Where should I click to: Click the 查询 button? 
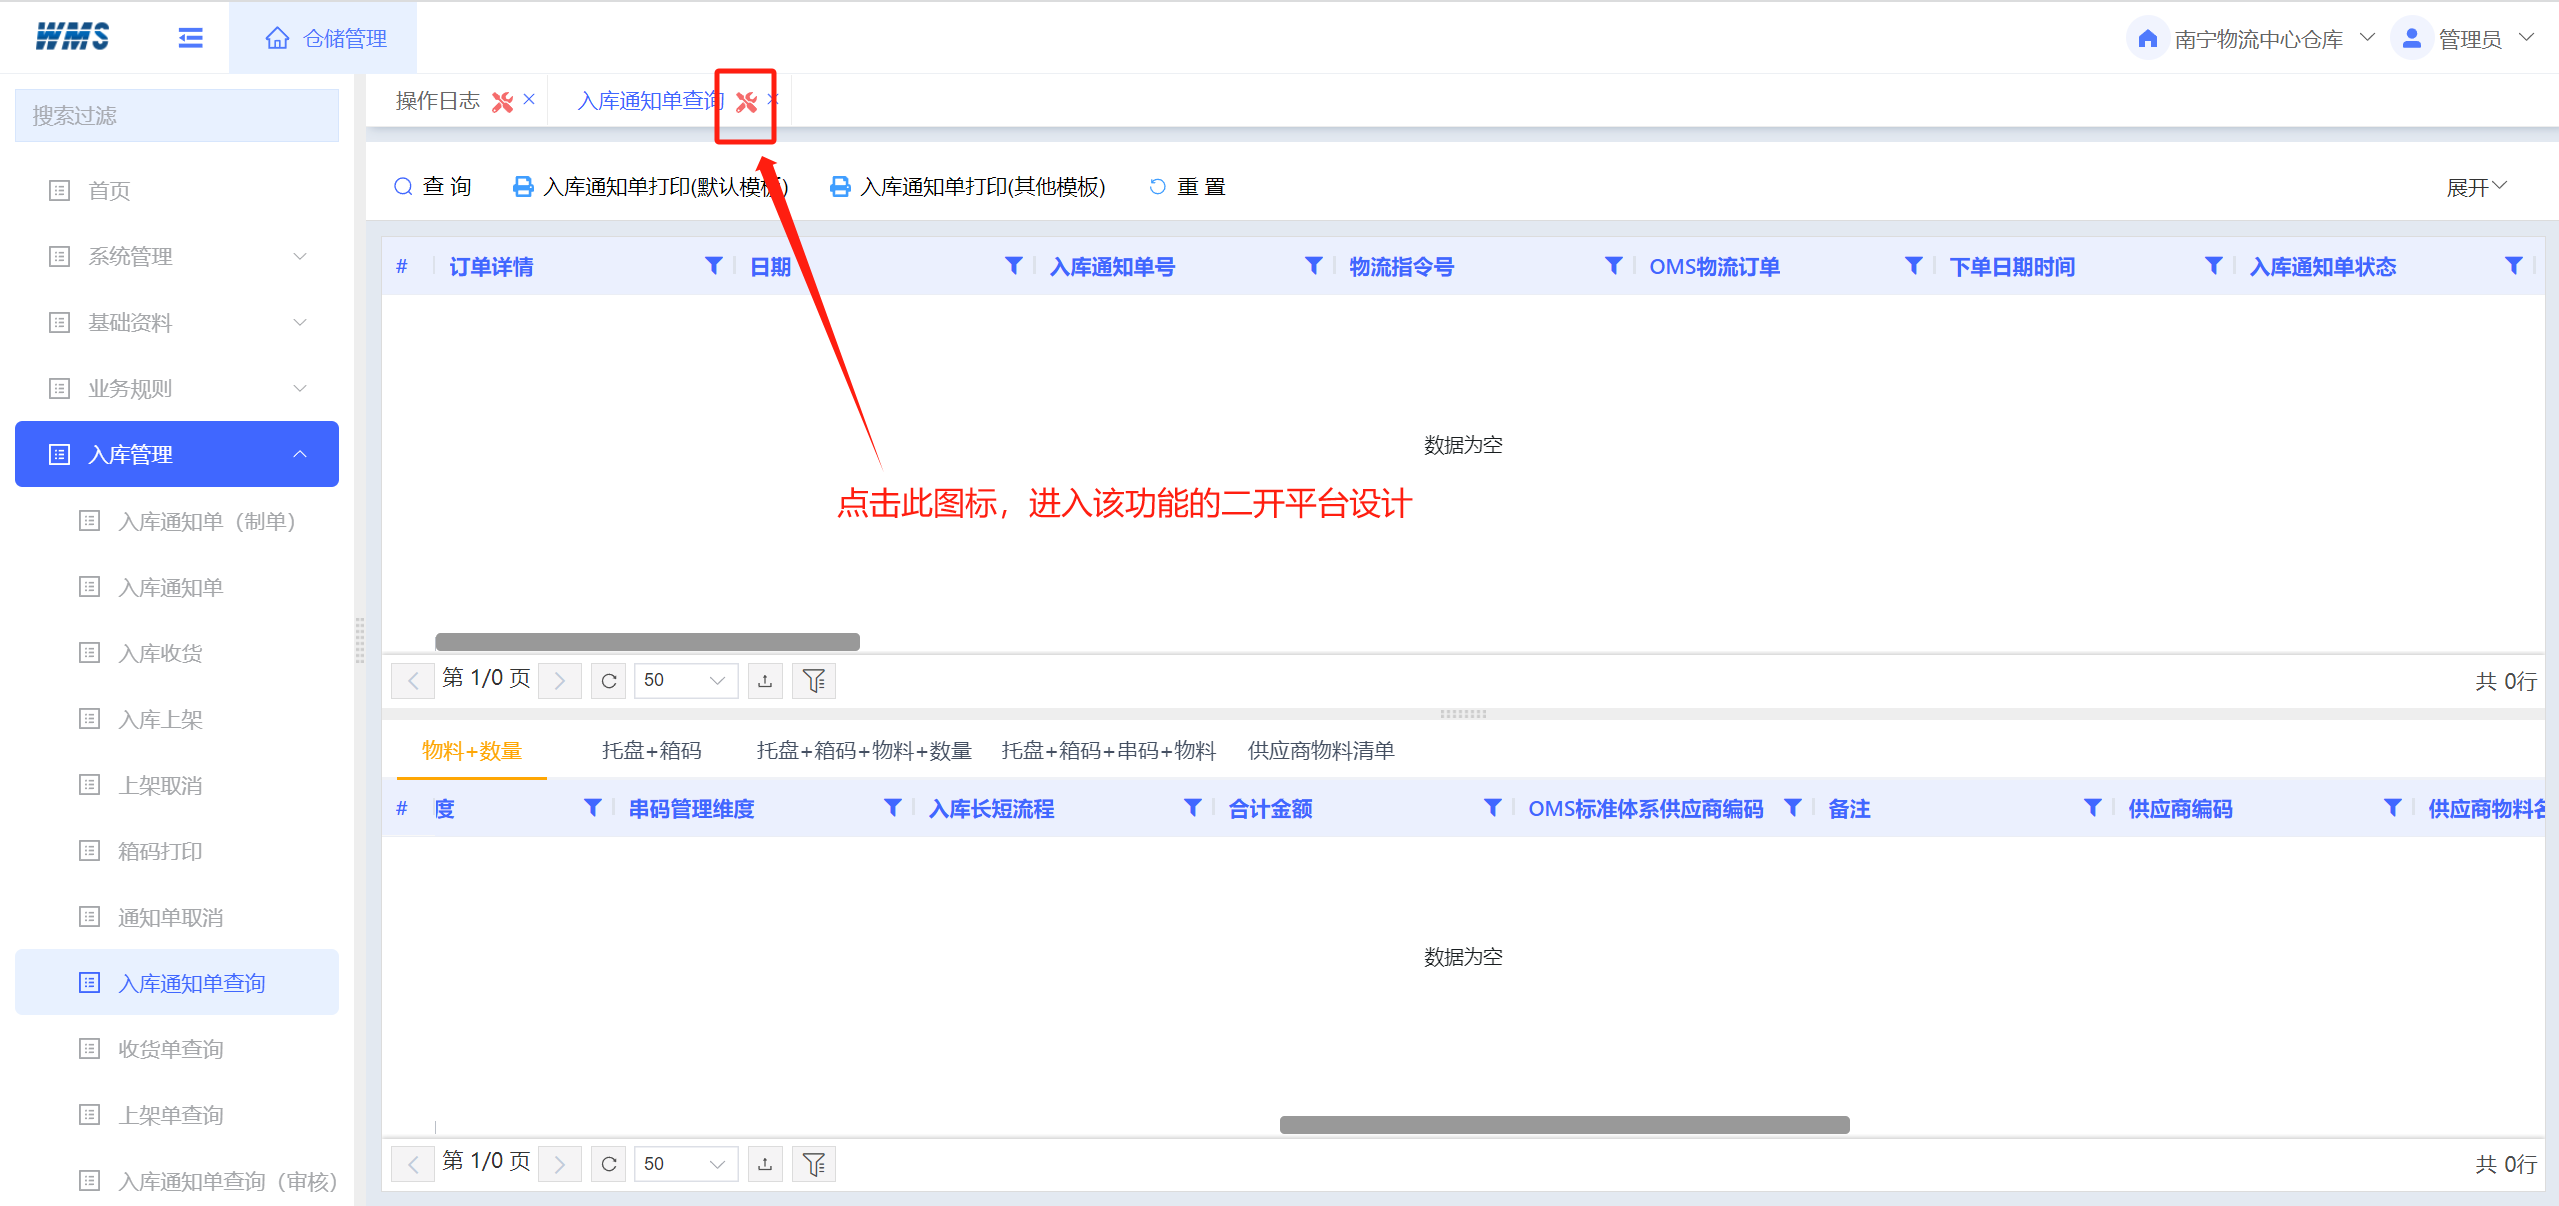[x=432, y=187]
